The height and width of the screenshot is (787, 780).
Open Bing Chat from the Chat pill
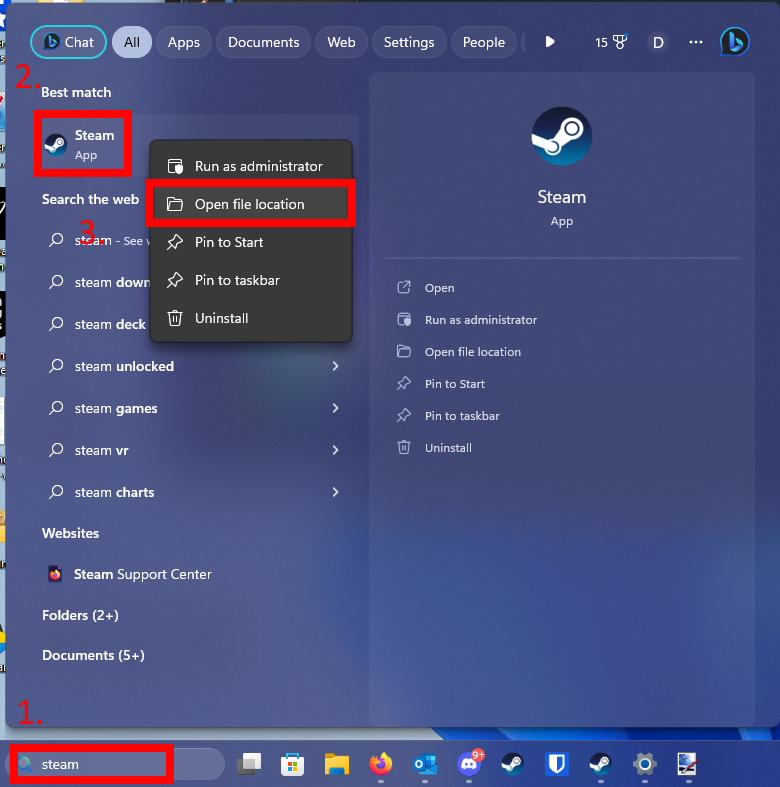tap(68, 42)
